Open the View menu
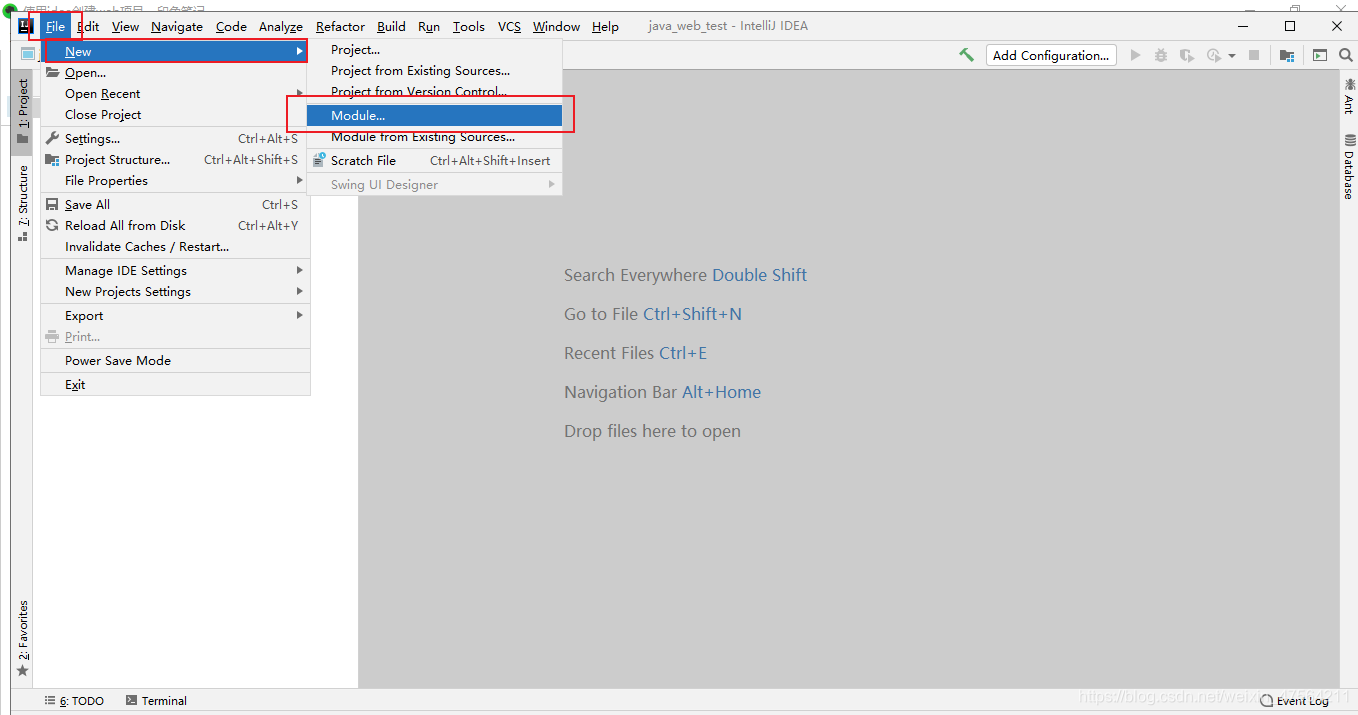The image size is (1358, 715). click(125, 26)
